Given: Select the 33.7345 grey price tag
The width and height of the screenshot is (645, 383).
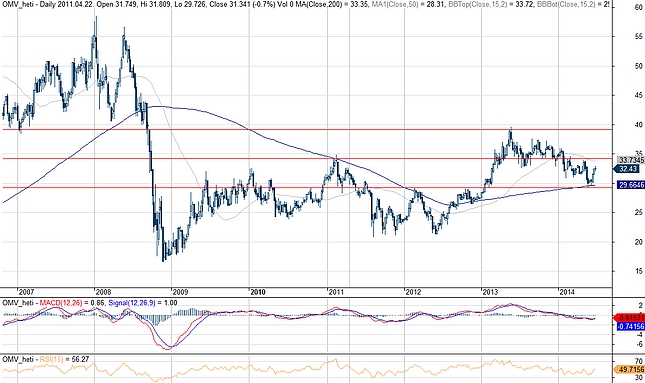Looking at the screenshot, I should click(631, 160).
